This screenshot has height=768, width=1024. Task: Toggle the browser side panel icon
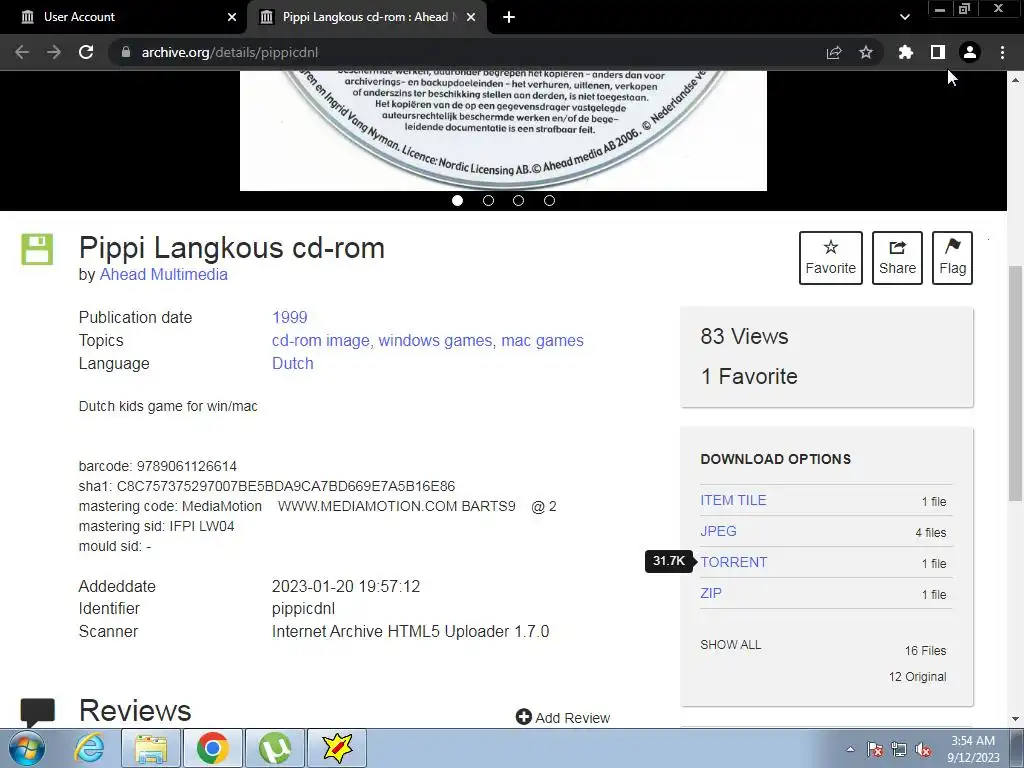coord(938,52)
